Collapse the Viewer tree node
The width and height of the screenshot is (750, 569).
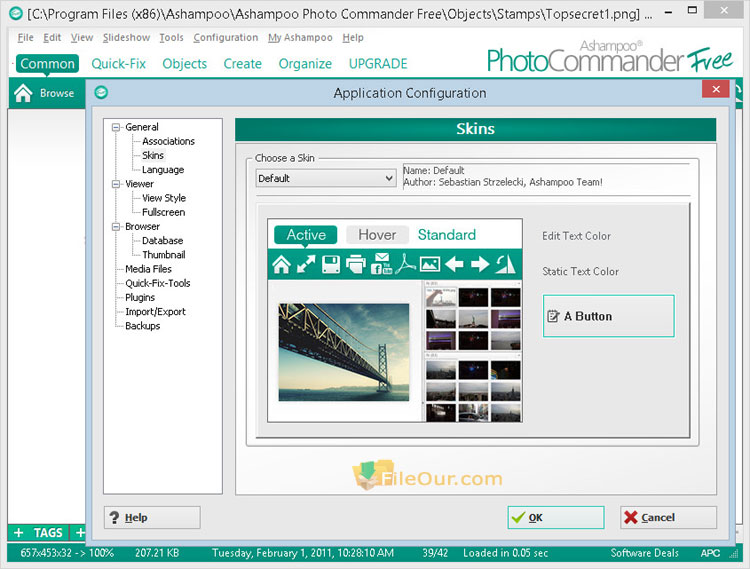tap(116, 184)
